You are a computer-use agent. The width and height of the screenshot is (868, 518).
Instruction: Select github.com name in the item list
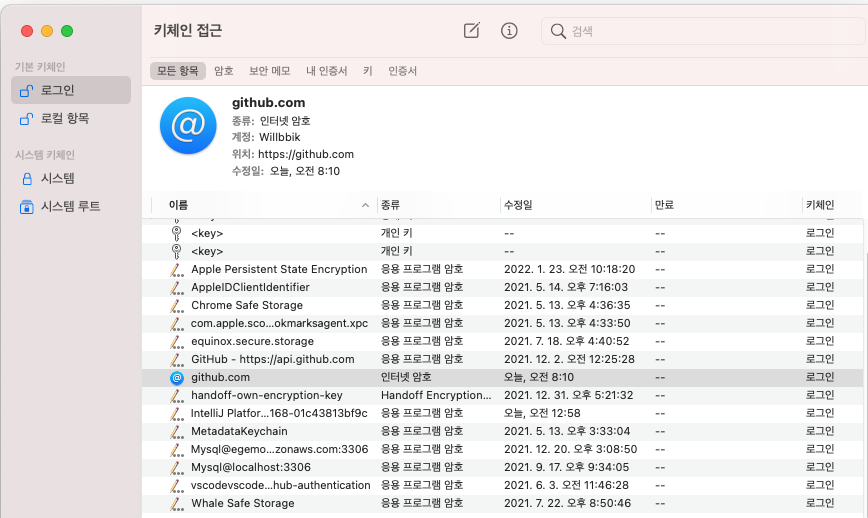220,377
